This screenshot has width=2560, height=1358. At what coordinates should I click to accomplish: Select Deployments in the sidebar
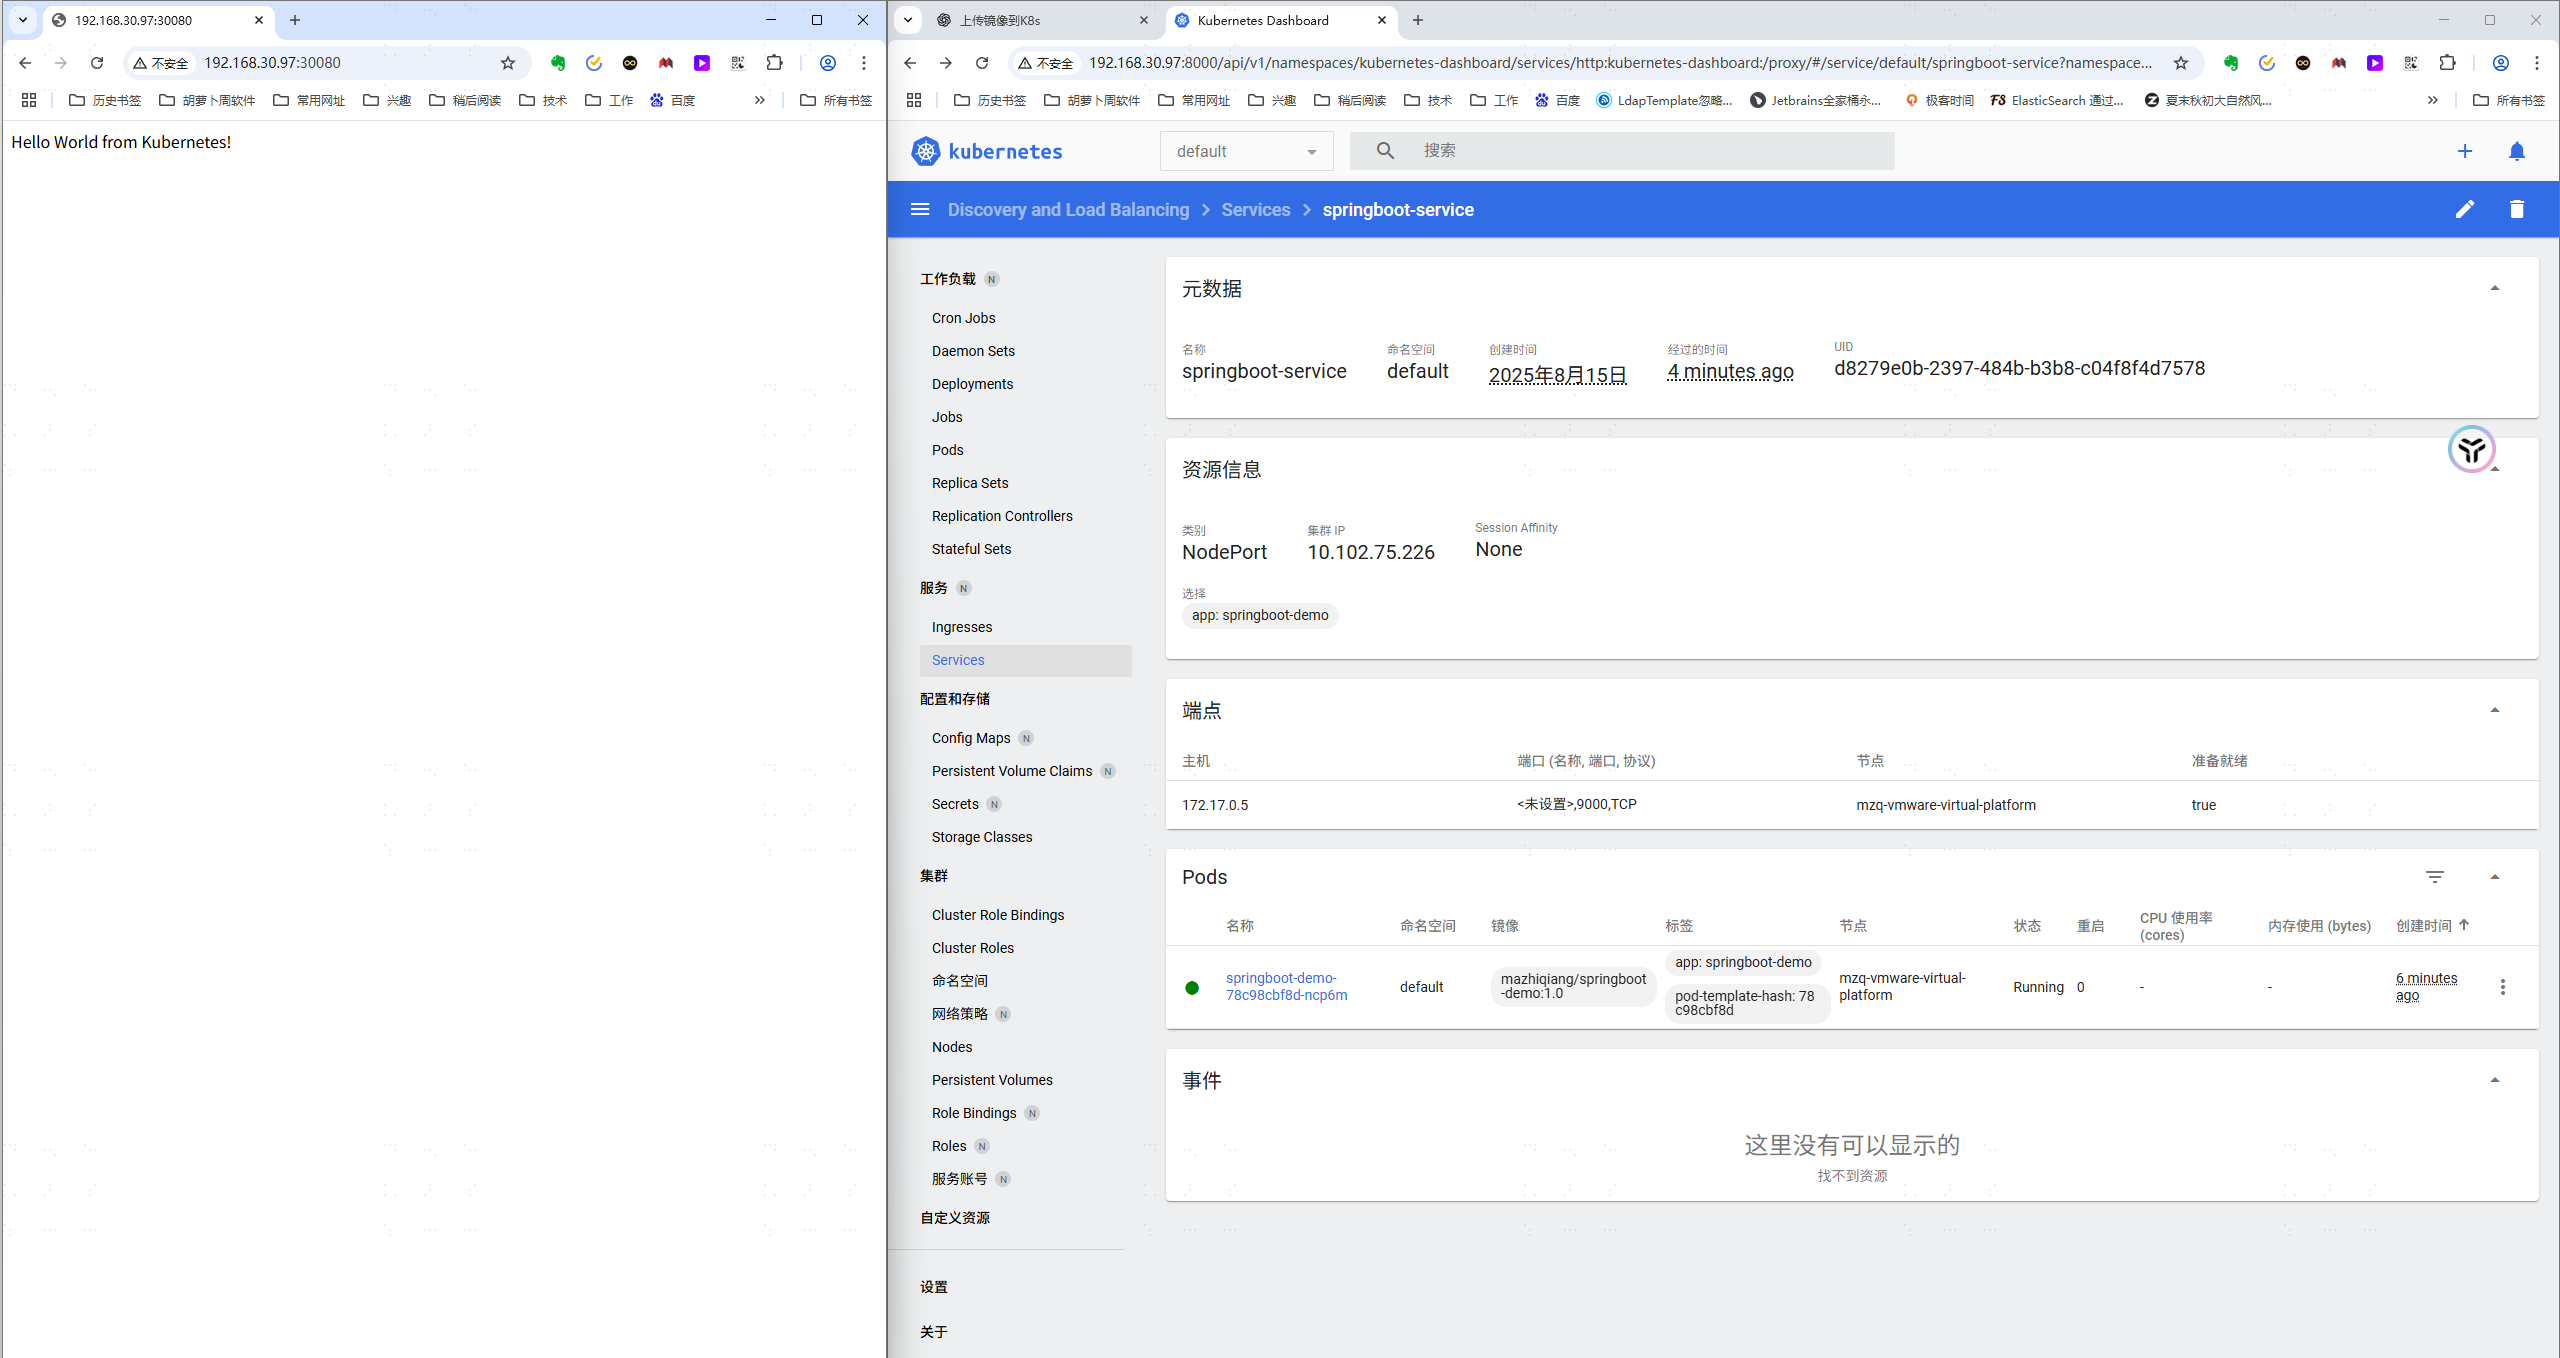tap(972, 384)
